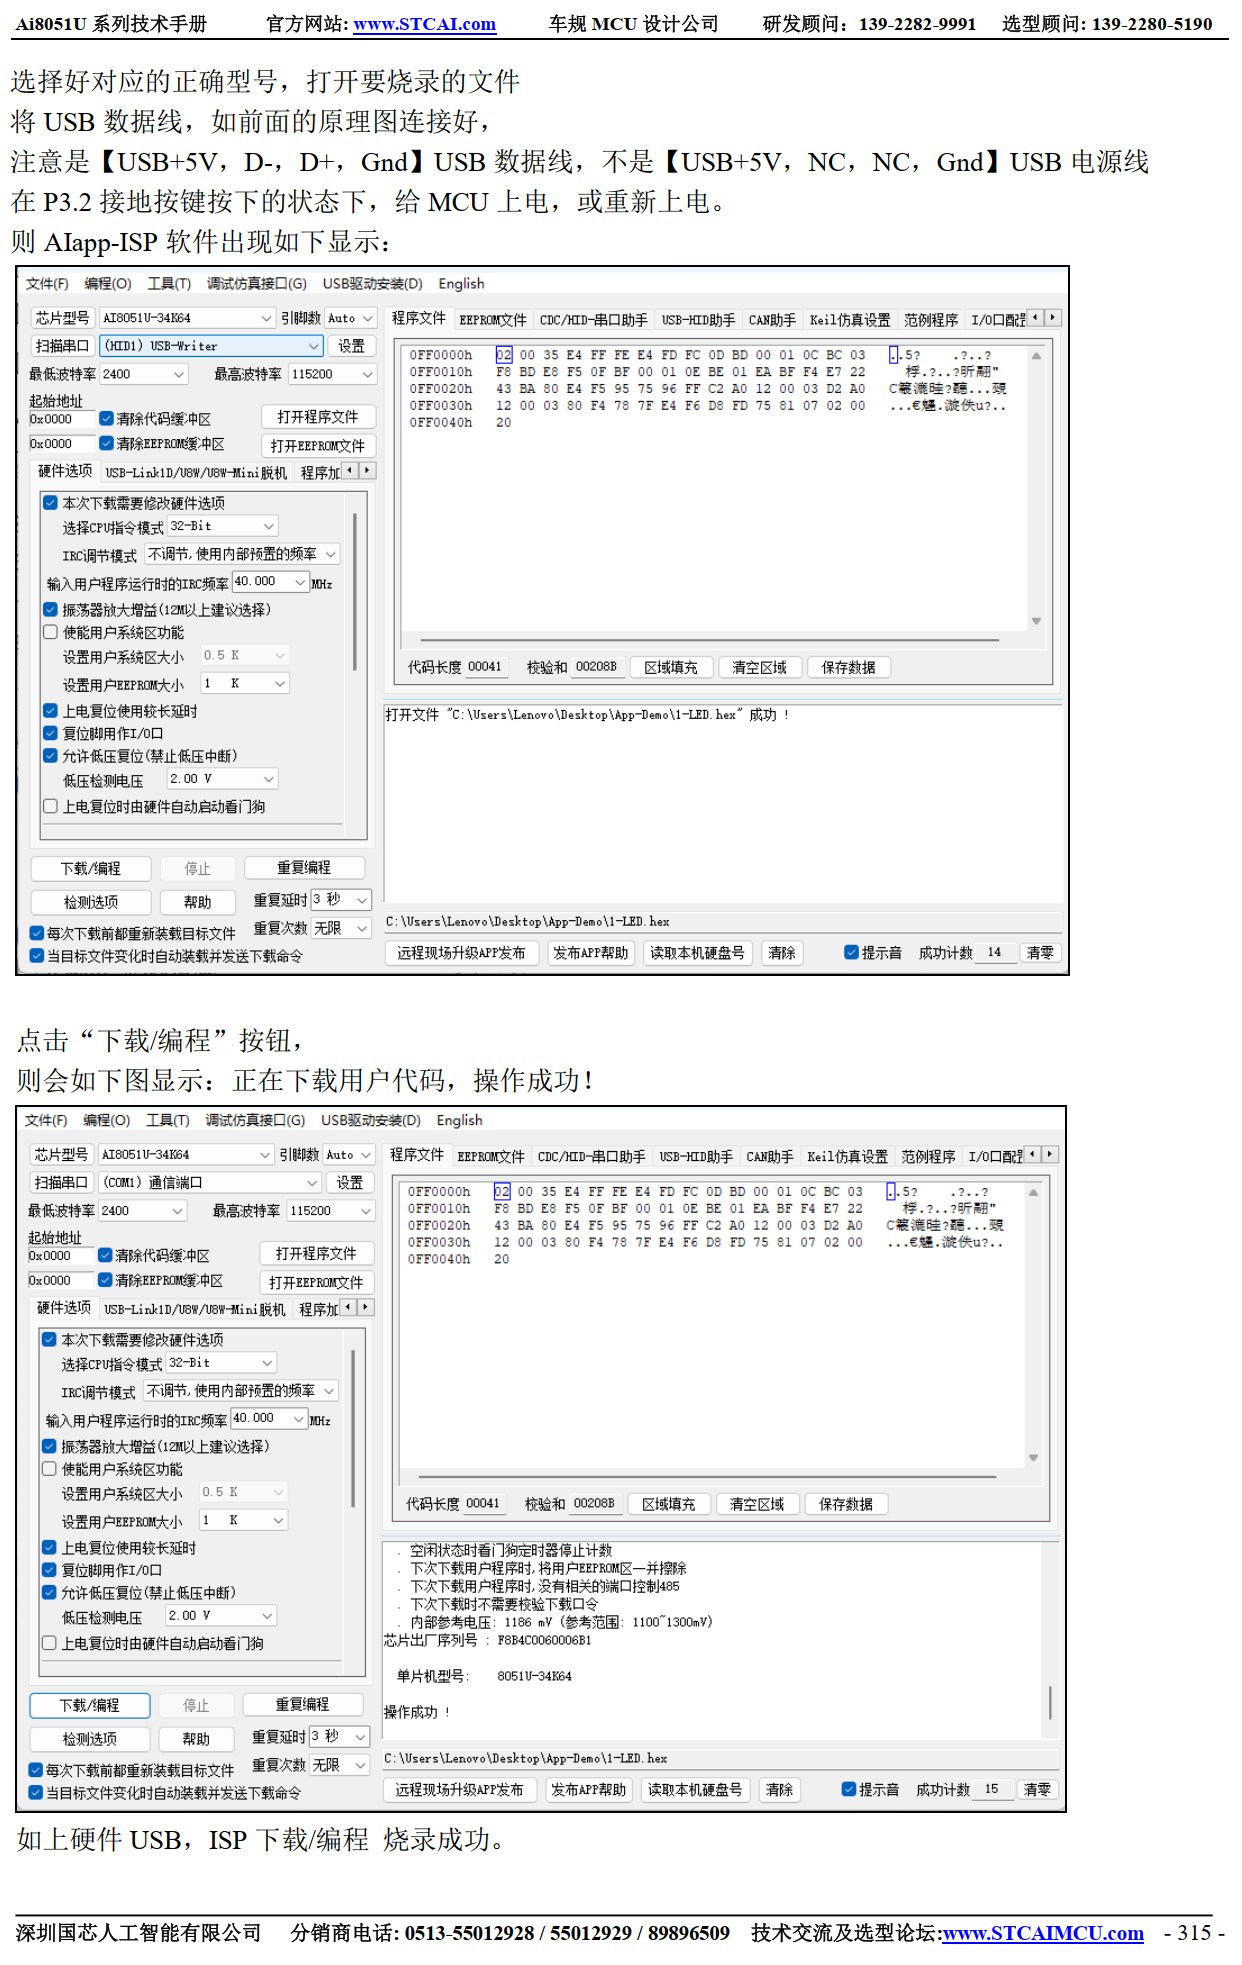Click 扫描串口 button in first screenshot
This screenshot has width=1242, height=1965.
click(x=62, y=346)
